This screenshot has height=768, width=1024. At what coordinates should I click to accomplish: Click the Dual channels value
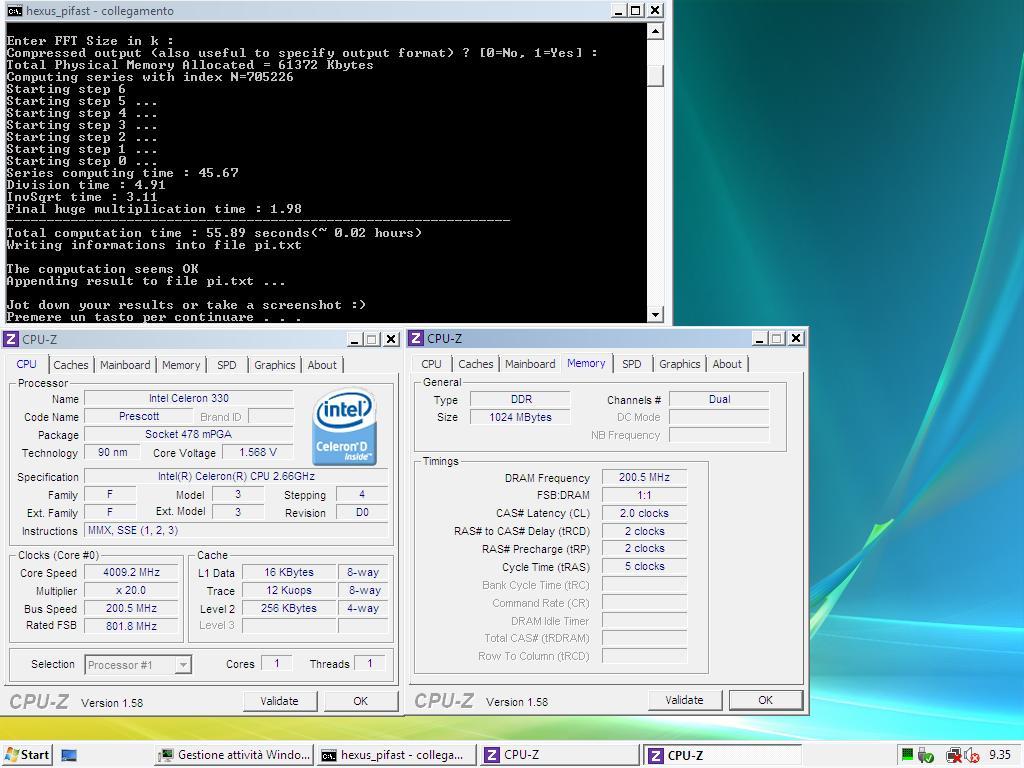(x=719, y=399)
